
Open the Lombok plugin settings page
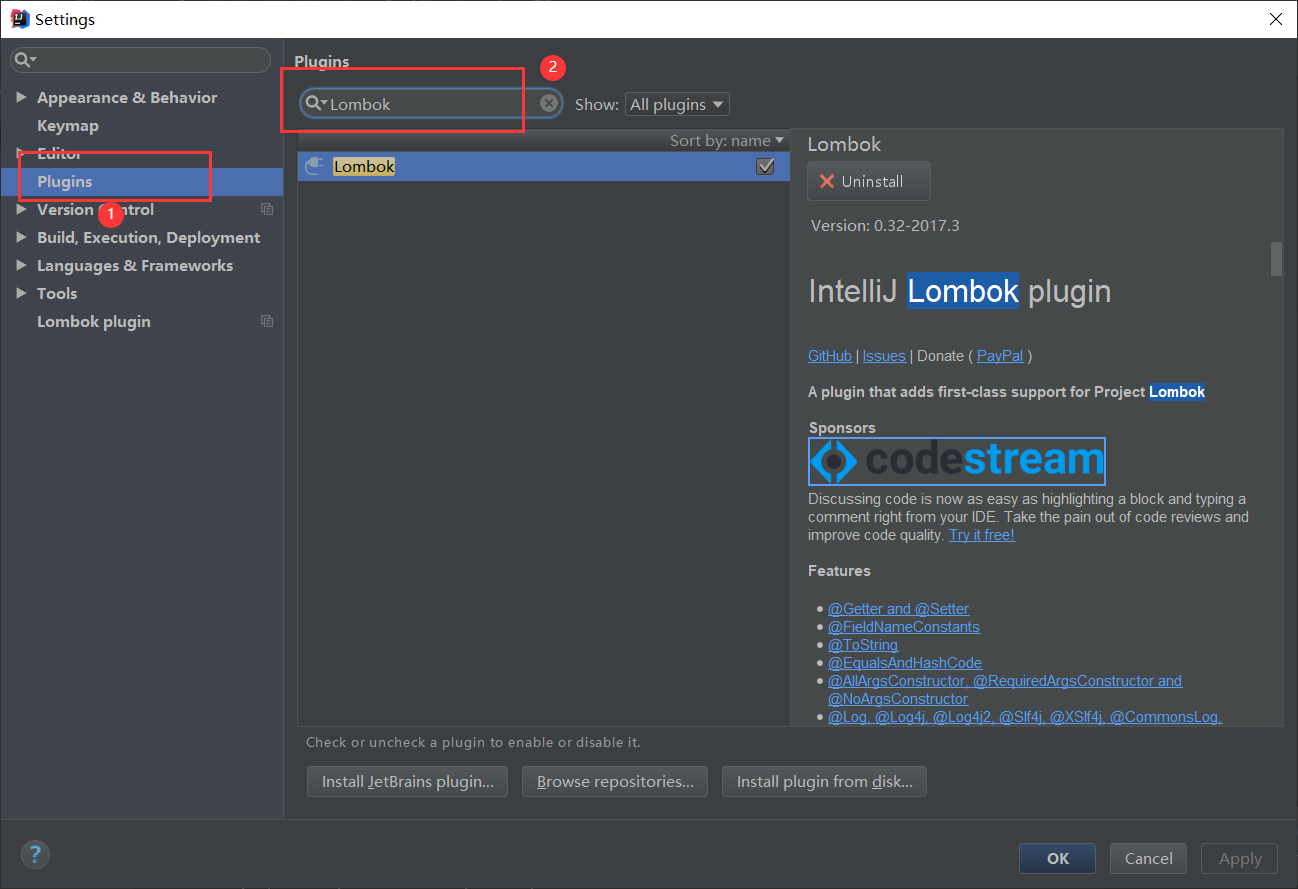94,321
